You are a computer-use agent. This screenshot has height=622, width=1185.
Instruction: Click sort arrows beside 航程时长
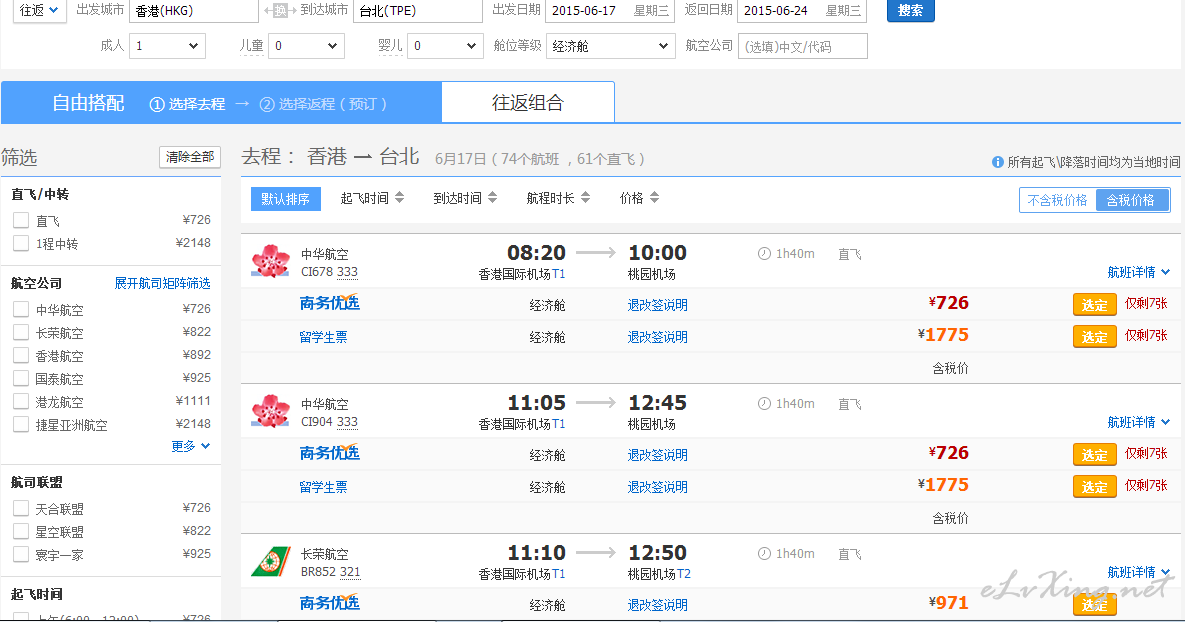pyautogui.click(x=586, y=198)
